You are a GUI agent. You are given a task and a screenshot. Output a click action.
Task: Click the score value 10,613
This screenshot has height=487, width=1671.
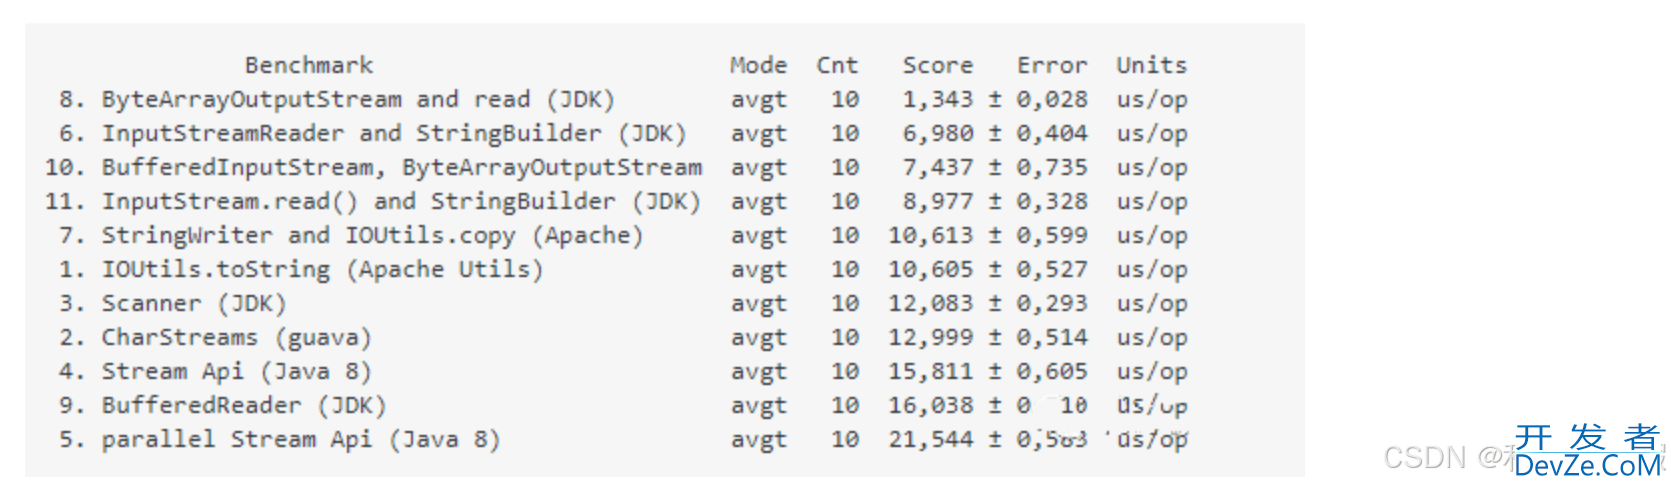tap(931, 236)
